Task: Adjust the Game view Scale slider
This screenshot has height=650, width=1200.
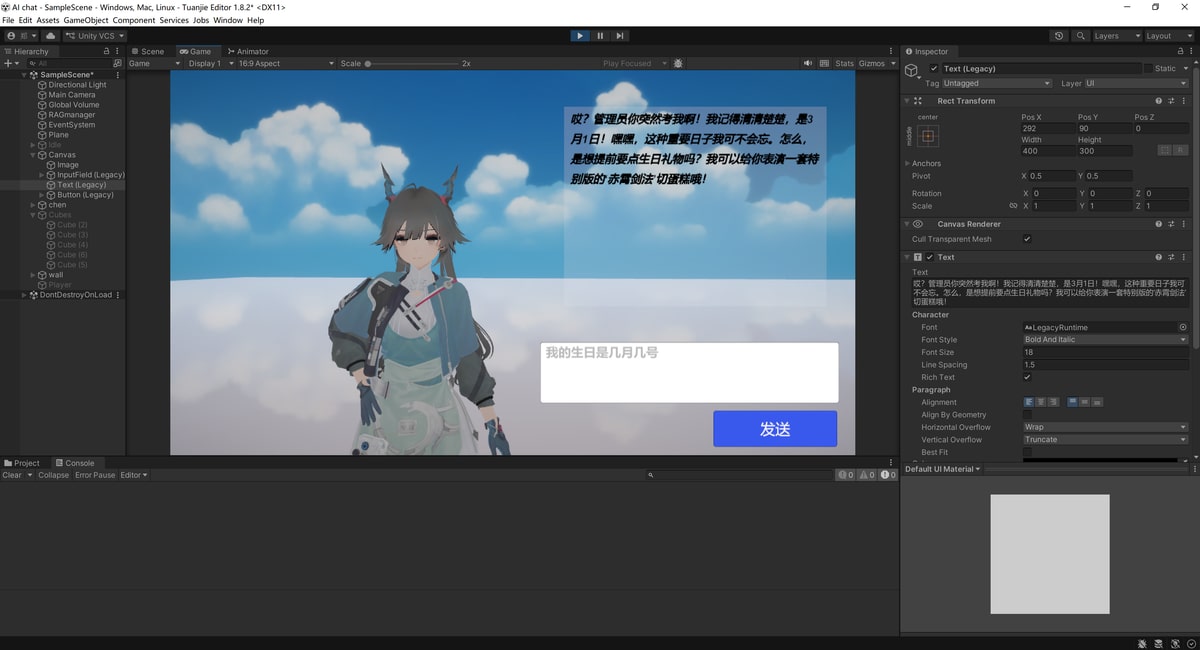Action: [x=413, y=63]
